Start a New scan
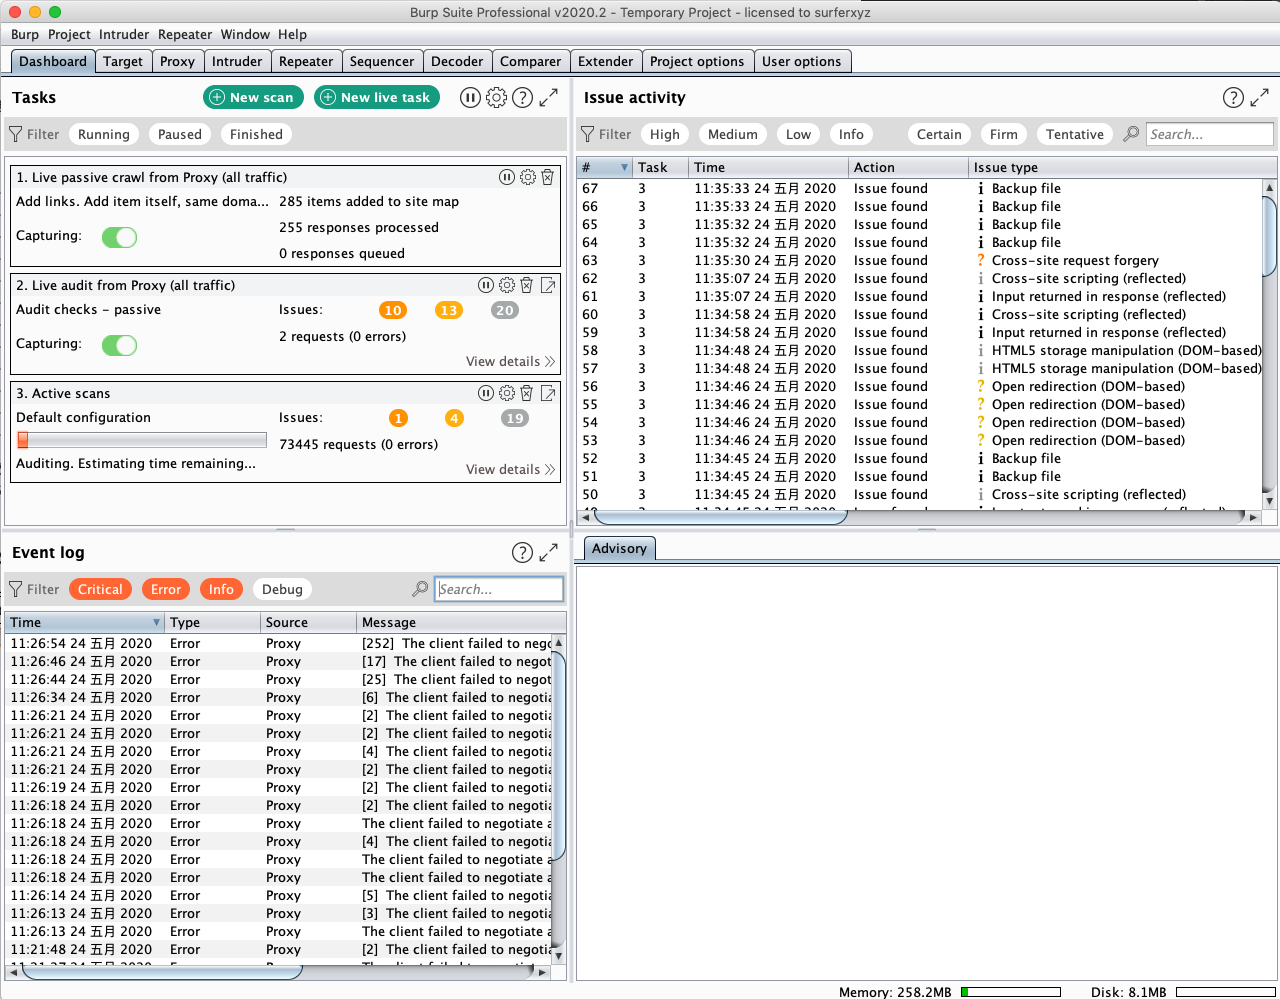 [252, 97]
